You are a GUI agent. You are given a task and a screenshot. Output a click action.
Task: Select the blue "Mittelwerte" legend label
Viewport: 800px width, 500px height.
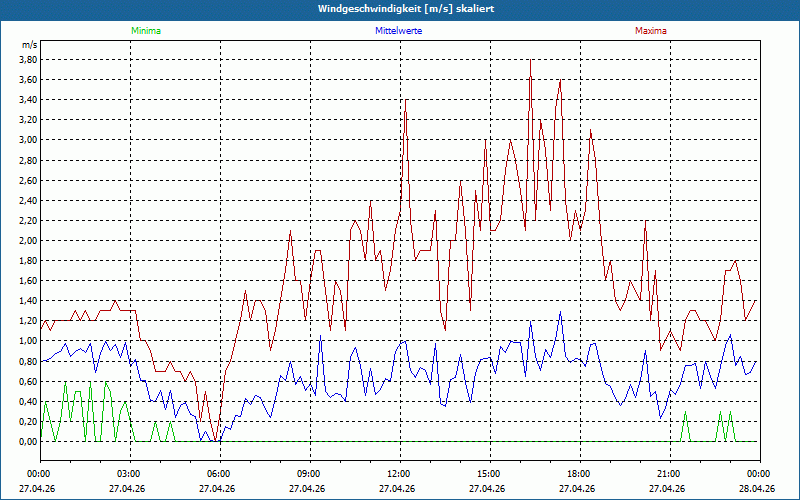coord(399,31)
